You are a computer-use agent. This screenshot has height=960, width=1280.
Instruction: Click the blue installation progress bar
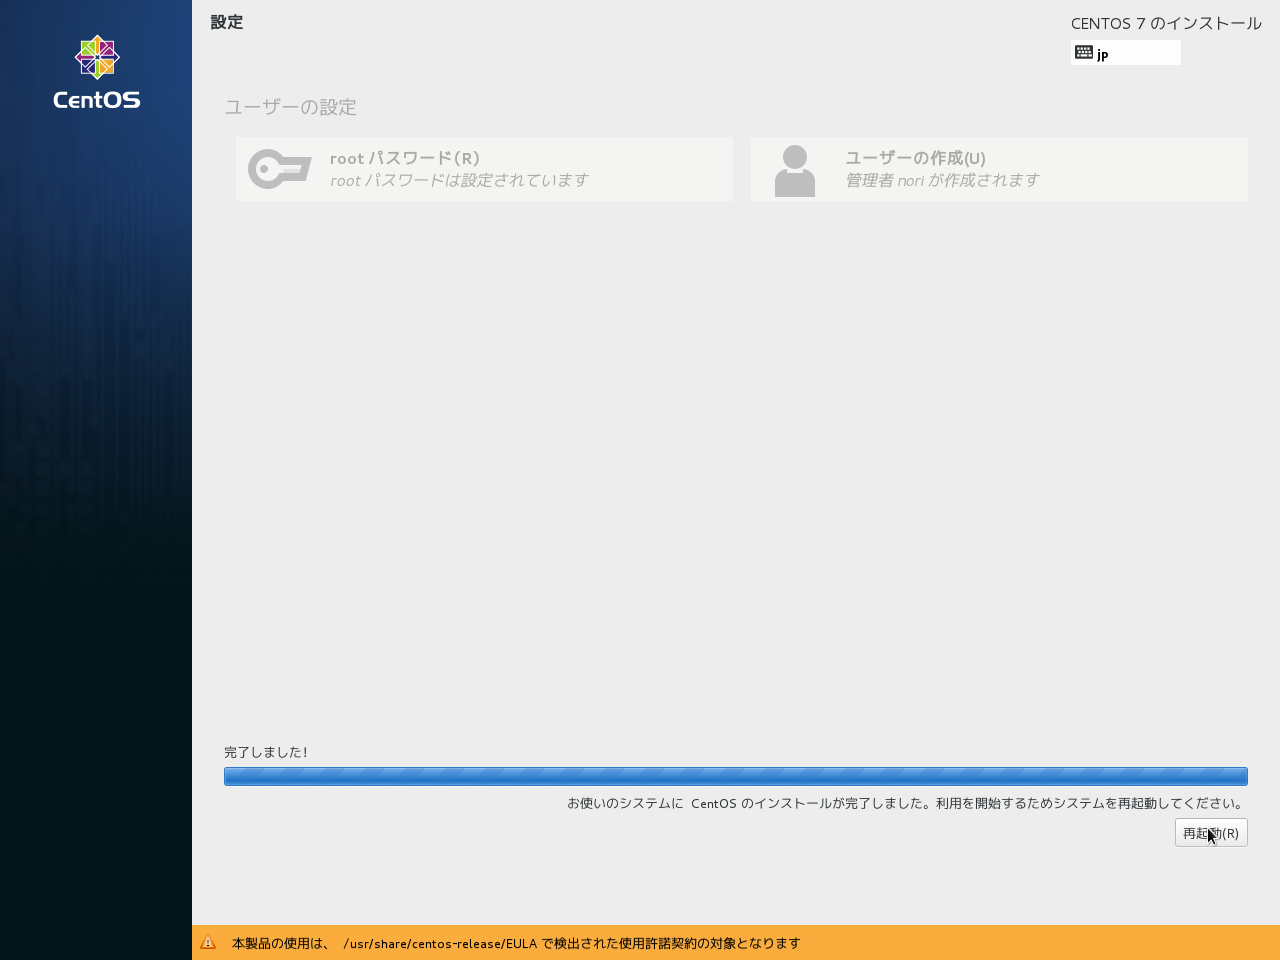point(735,776)
